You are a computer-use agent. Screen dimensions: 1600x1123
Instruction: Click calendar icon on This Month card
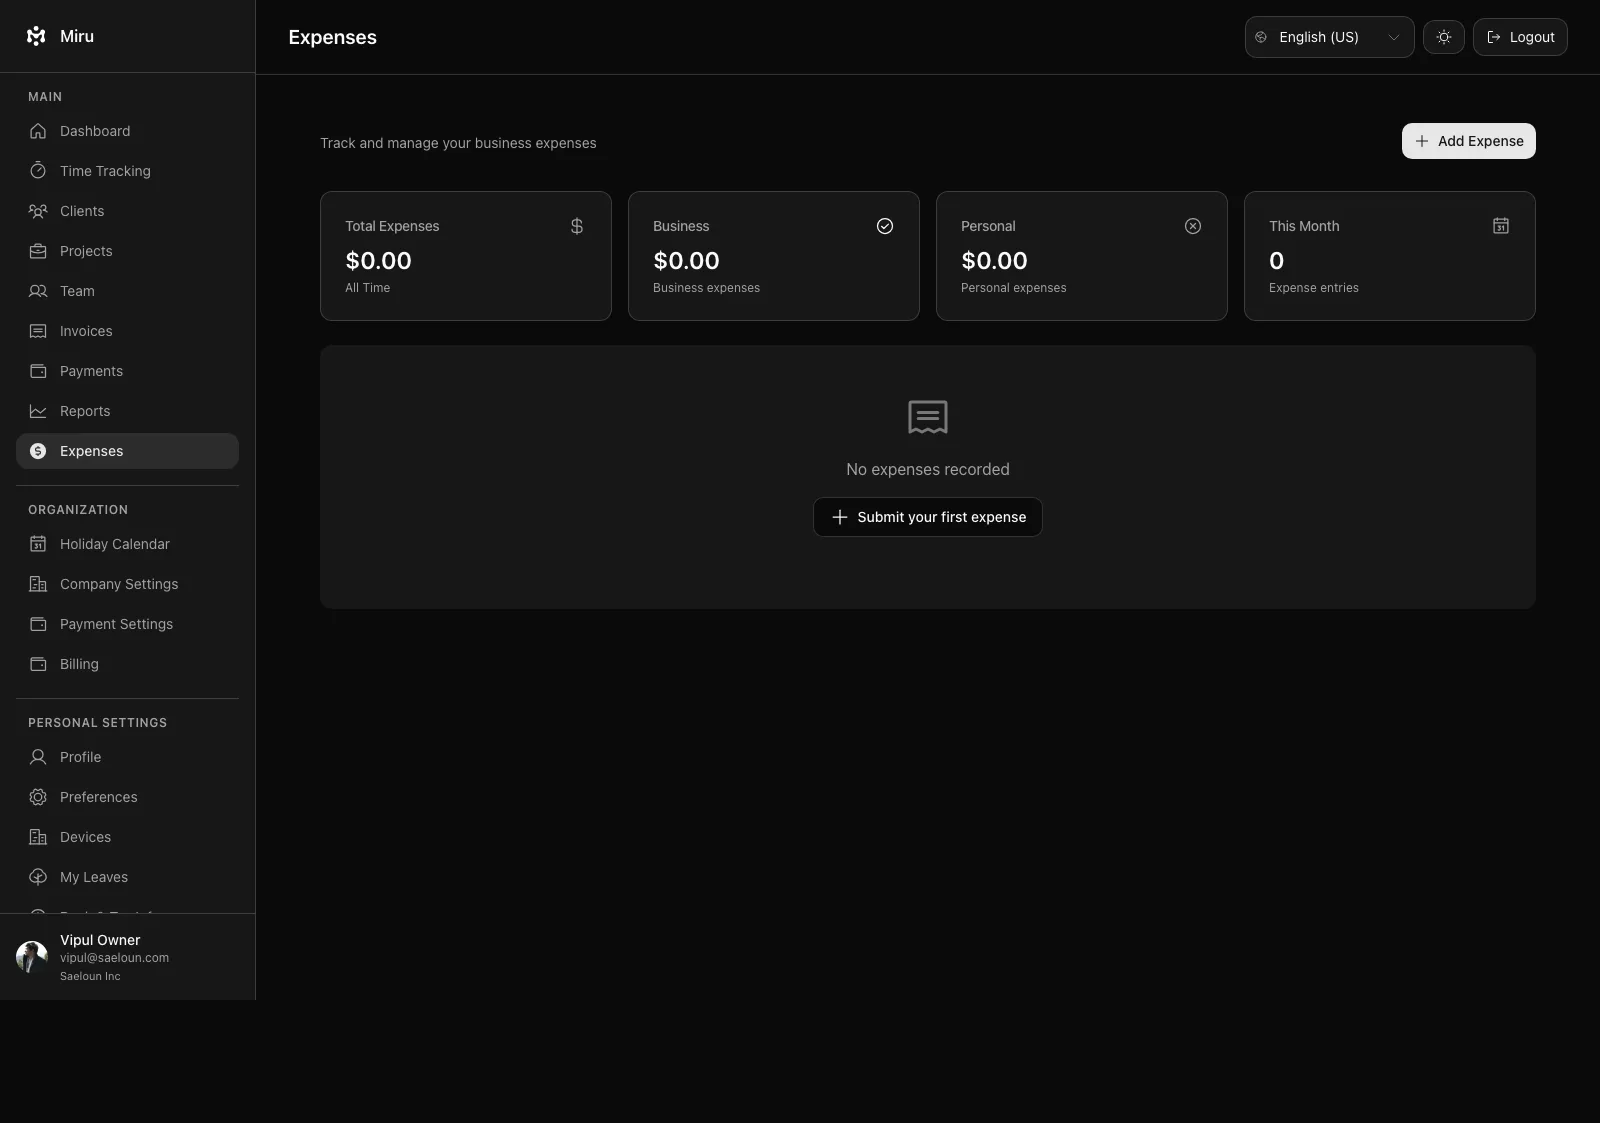pyautogui.click(x=1501, y=226)
